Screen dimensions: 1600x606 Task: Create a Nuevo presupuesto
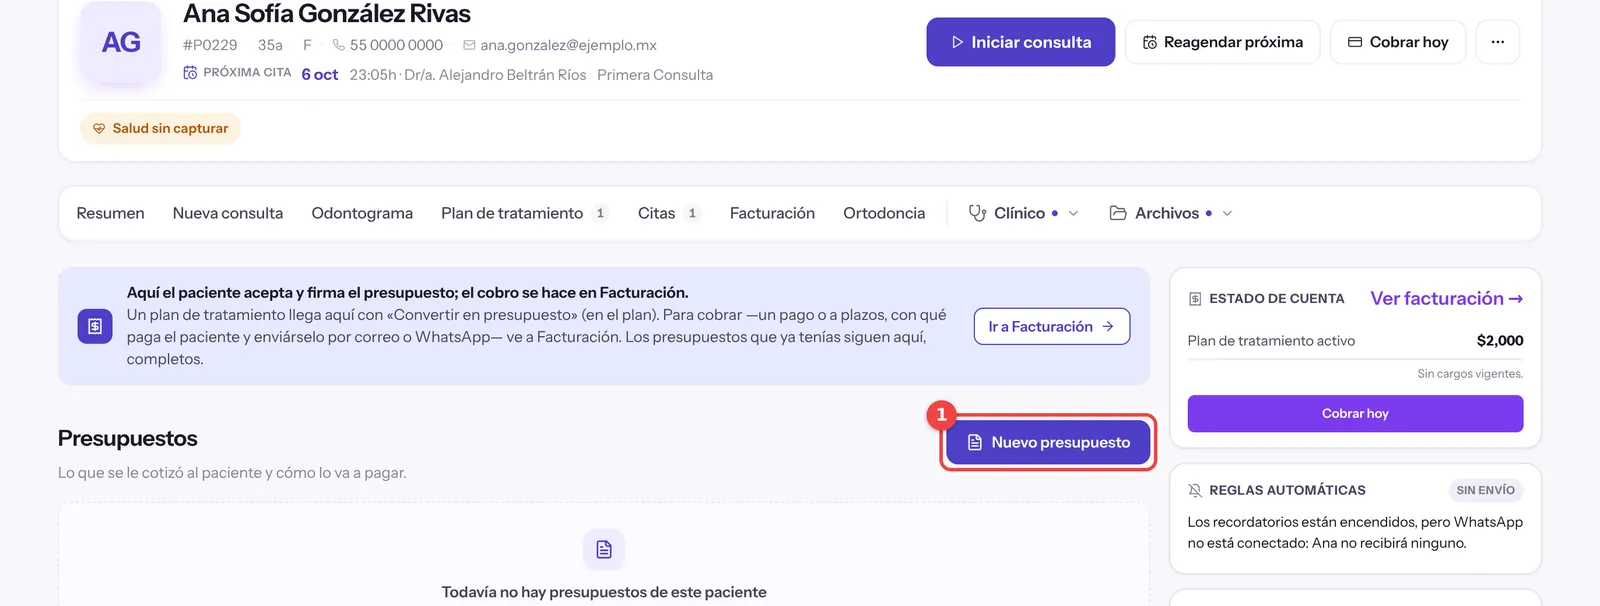[1048, 442]
